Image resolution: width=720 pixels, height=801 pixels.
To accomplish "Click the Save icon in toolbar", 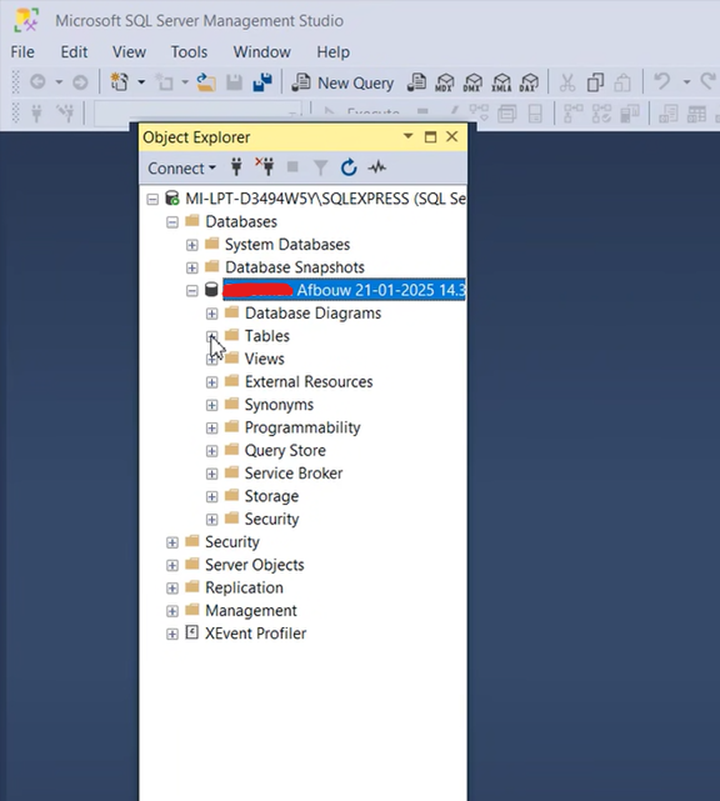I will click(234, 82).
